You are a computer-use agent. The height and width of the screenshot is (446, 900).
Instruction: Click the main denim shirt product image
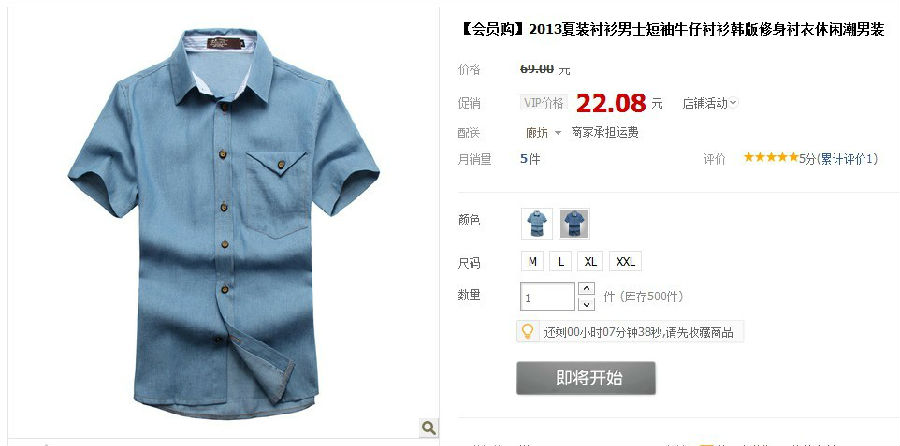click(224, 224)
